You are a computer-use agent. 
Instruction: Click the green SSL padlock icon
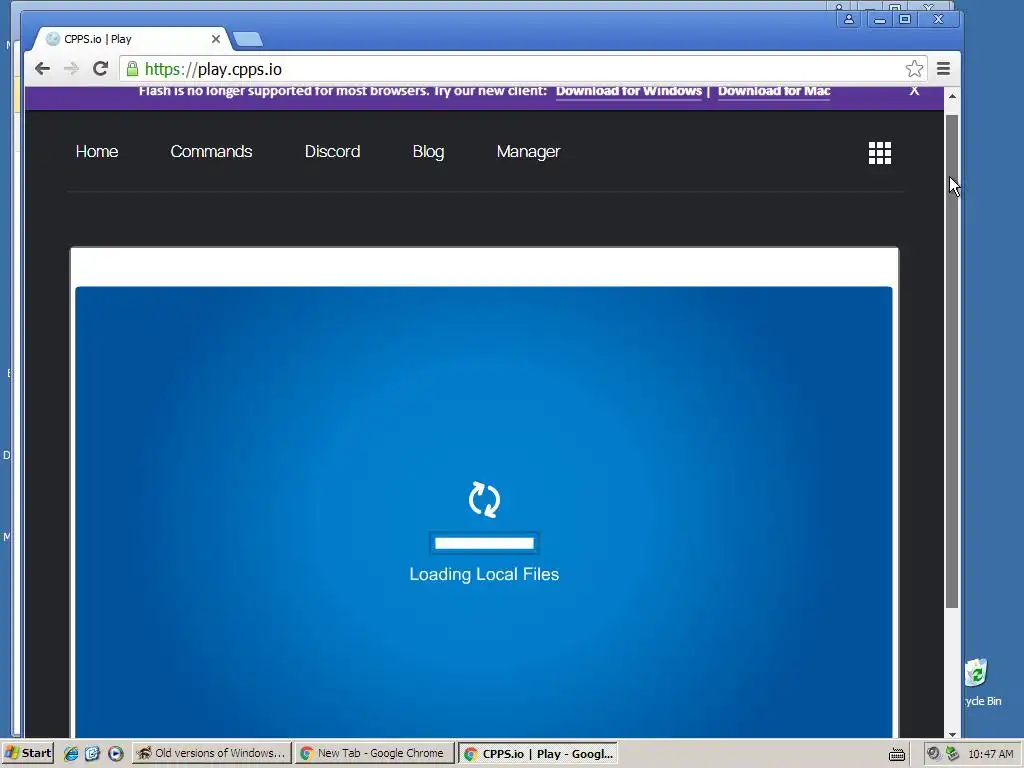pos(133,69)
